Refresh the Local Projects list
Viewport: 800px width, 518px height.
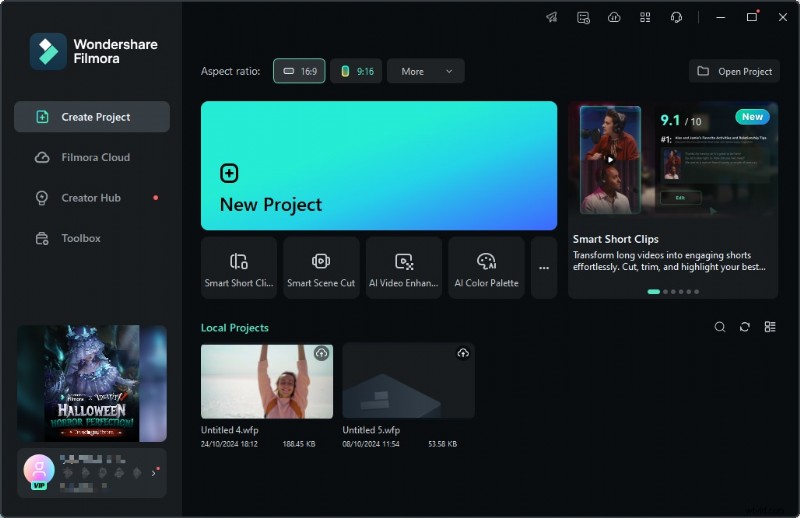[745, 327]
